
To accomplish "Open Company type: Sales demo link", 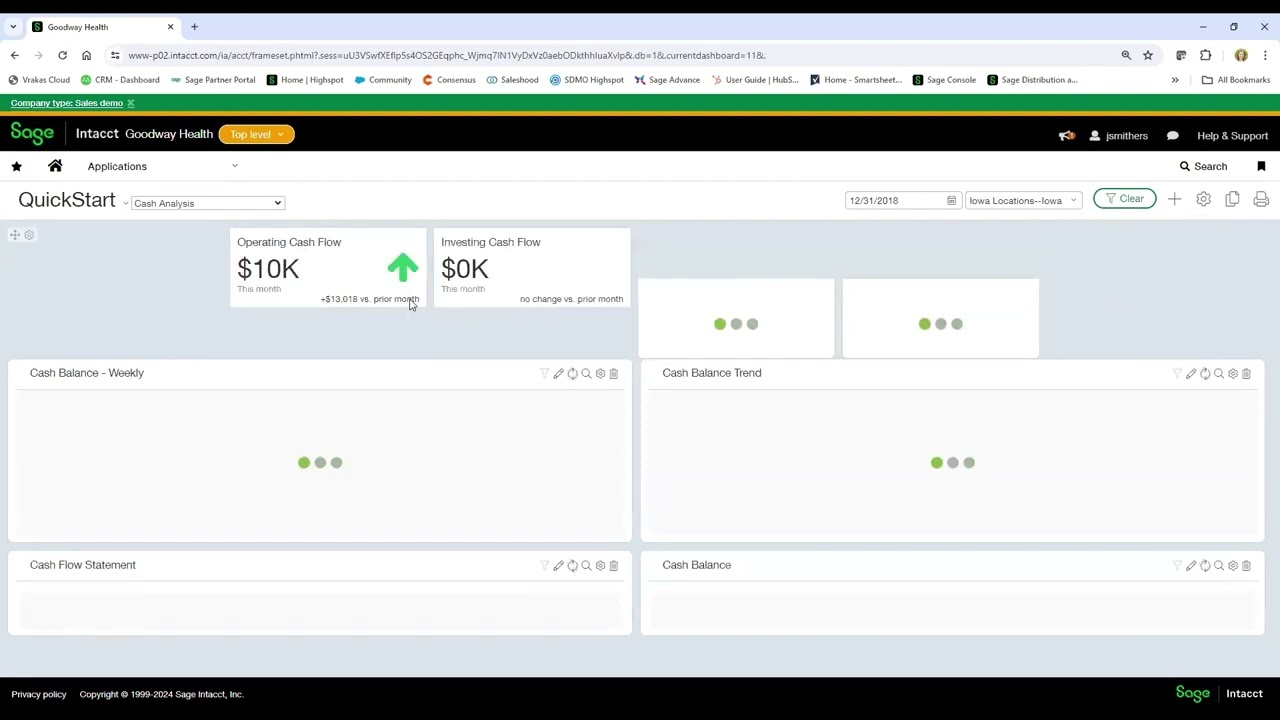I will point(67,103).
